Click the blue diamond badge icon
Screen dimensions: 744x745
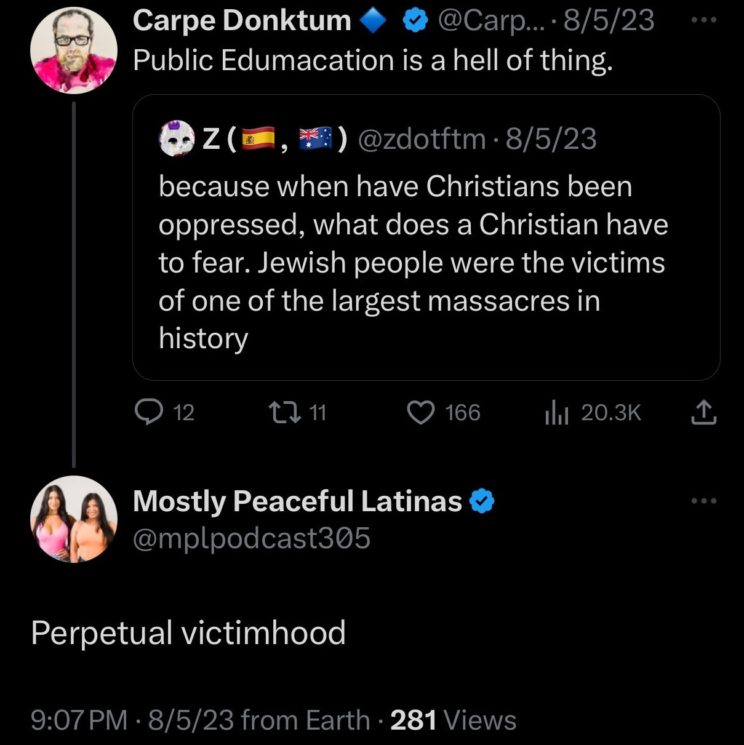373,20
